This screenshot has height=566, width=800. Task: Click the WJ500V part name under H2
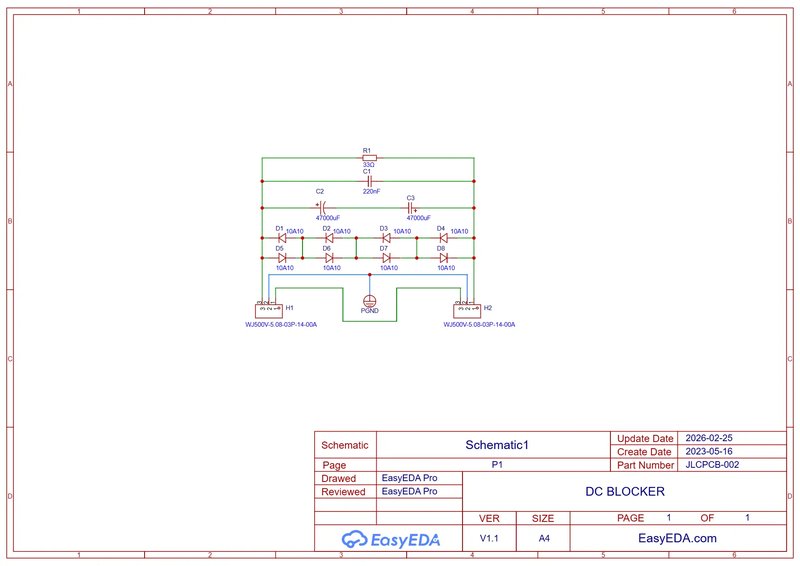[480, 325]
